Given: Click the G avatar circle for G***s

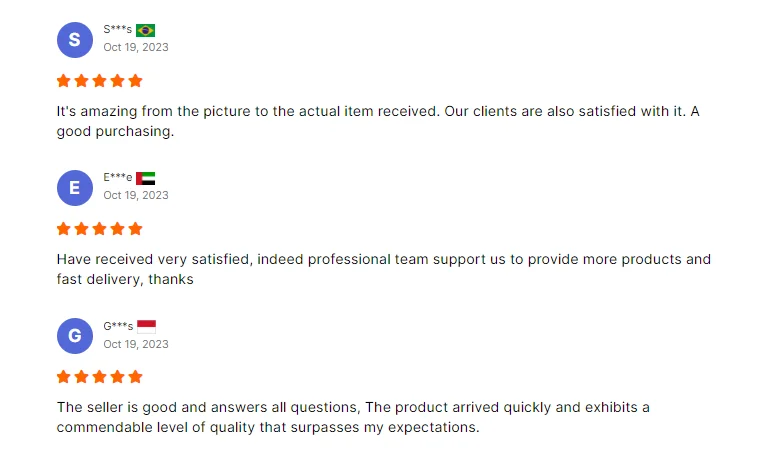Looking at the screenshot, I should tap(74, 336).
